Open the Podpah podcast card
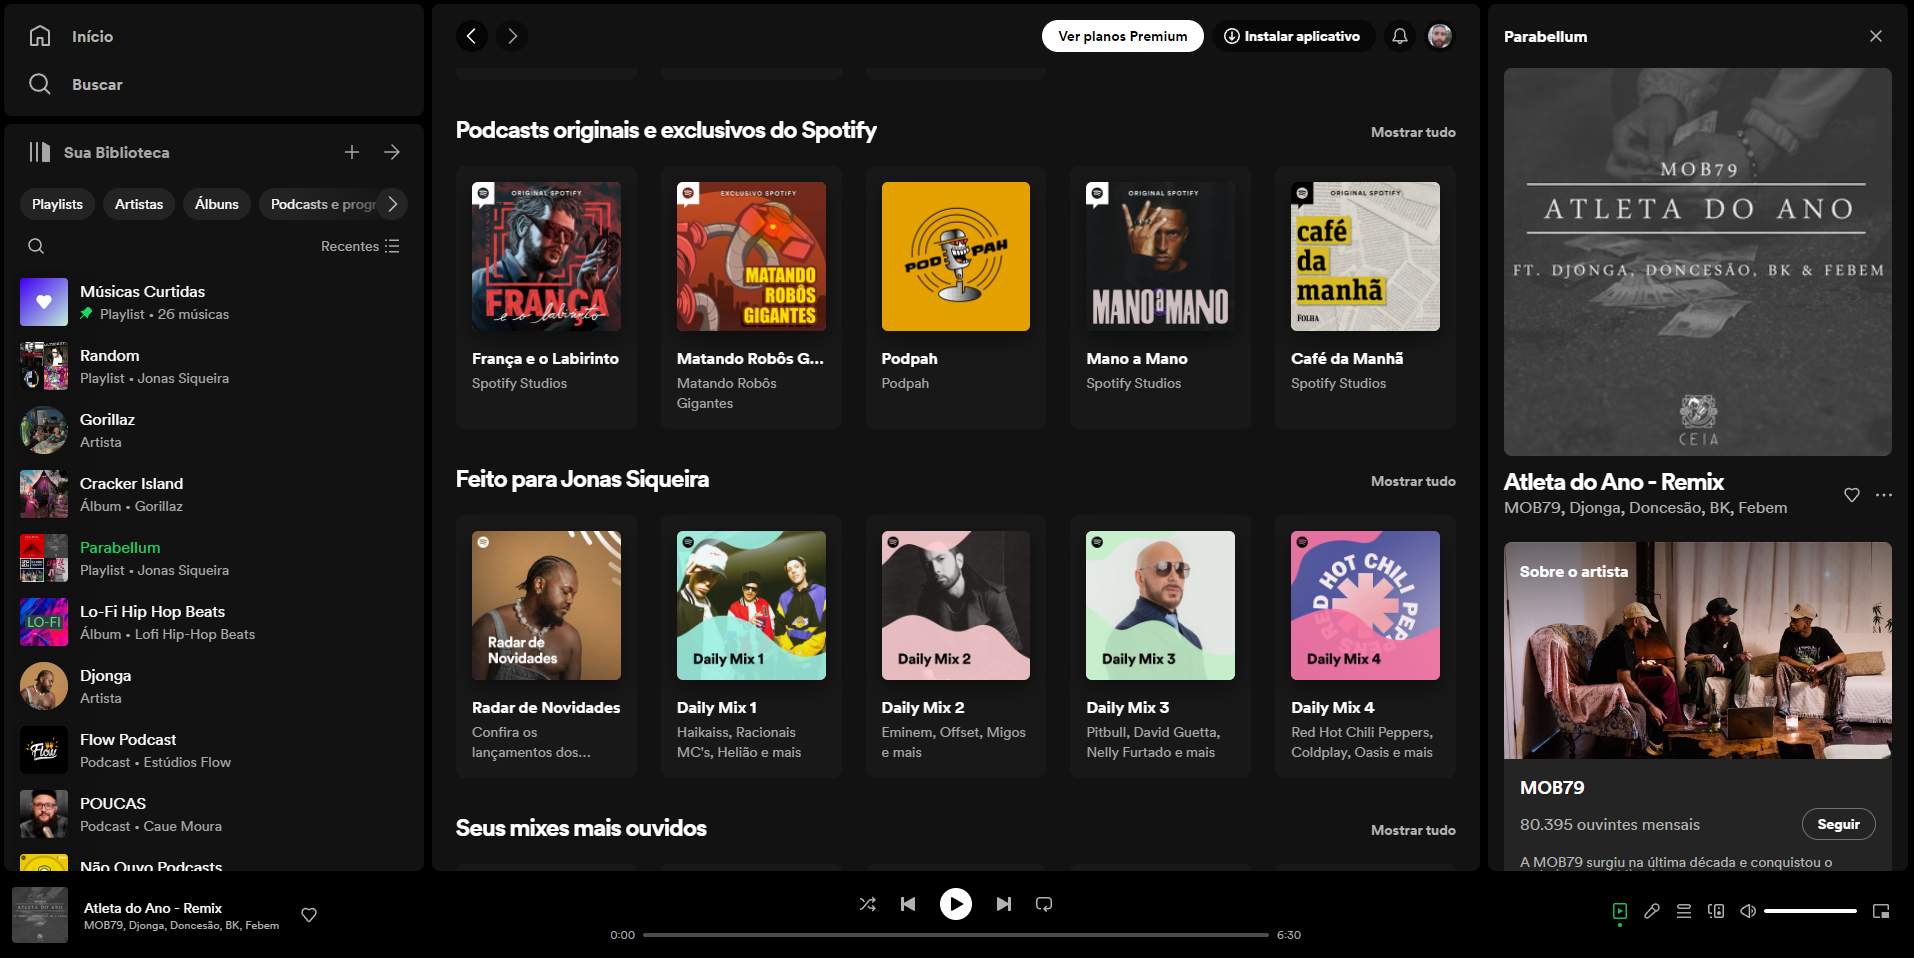 point(956,297)
